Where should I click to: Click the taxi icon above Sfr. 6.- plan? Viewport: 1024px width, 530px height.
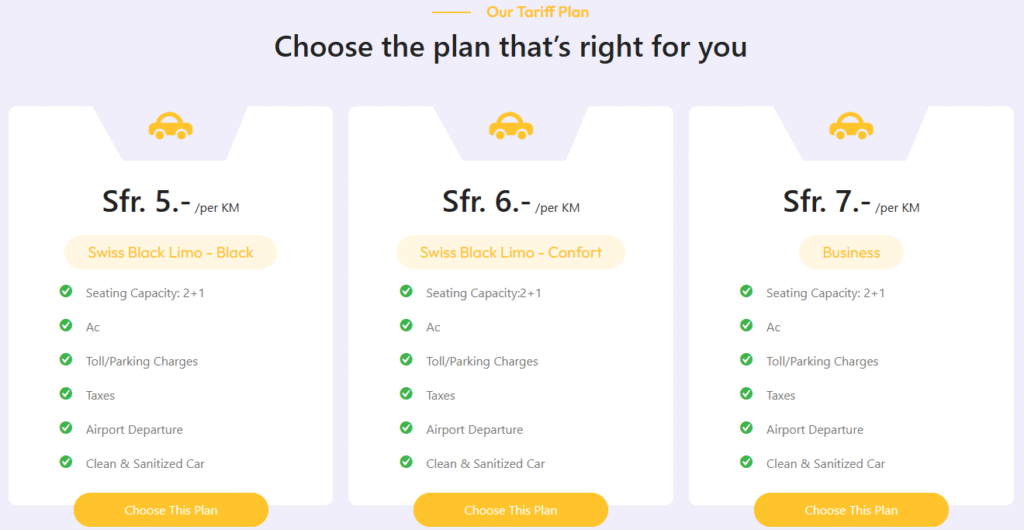(x=511, y=126)
